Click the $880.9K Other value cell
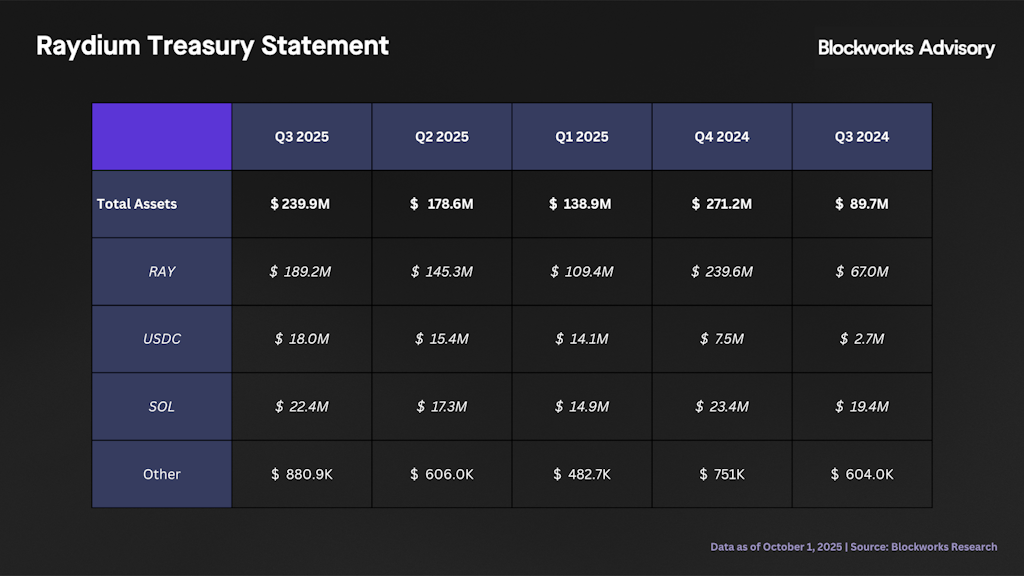The height and width of the screenshot is (576, 1024). pyautogui.click(x=302, y=474)
